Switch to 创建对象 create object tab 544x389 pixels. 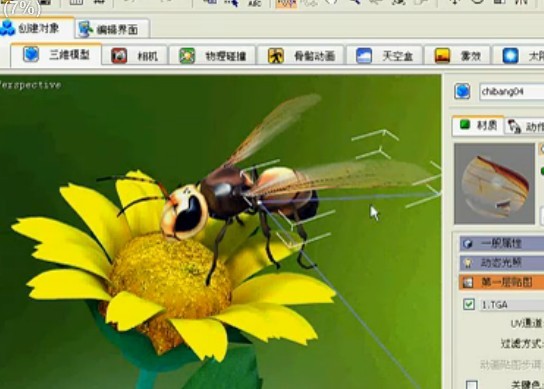(x=37, y=28)
